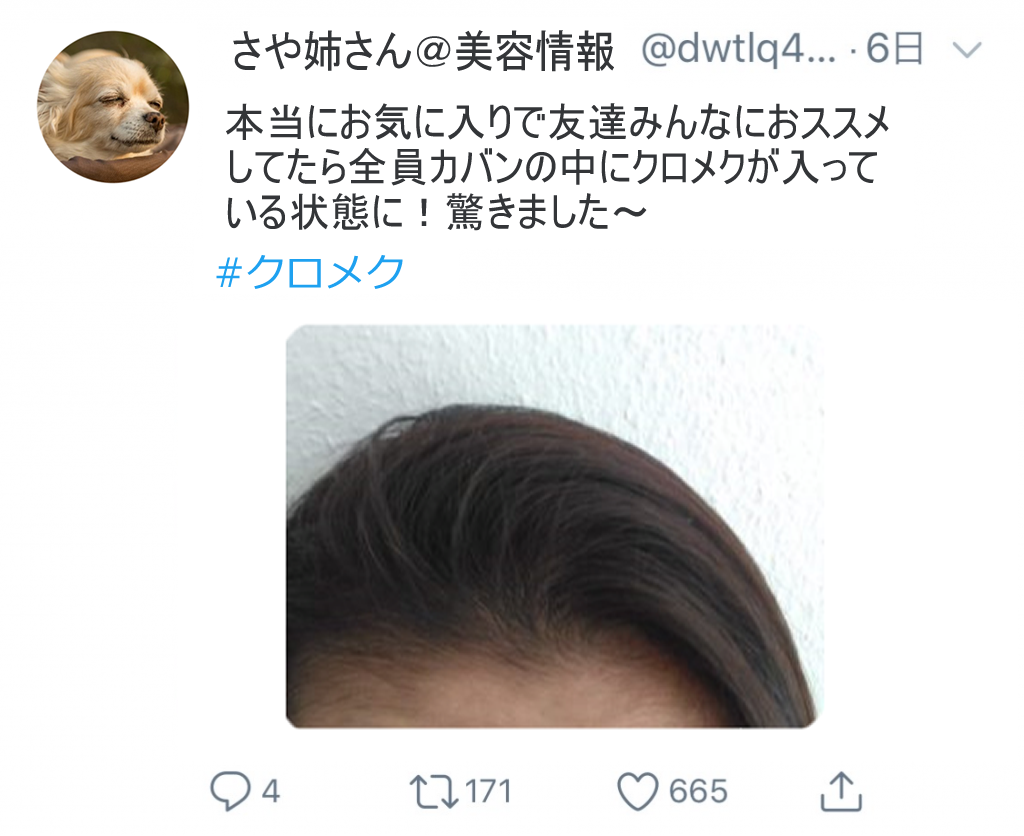The width and height of the screenshot is (1024, 836).
Task: Open the chihuahua profile avatar
Action: [113, 106]
